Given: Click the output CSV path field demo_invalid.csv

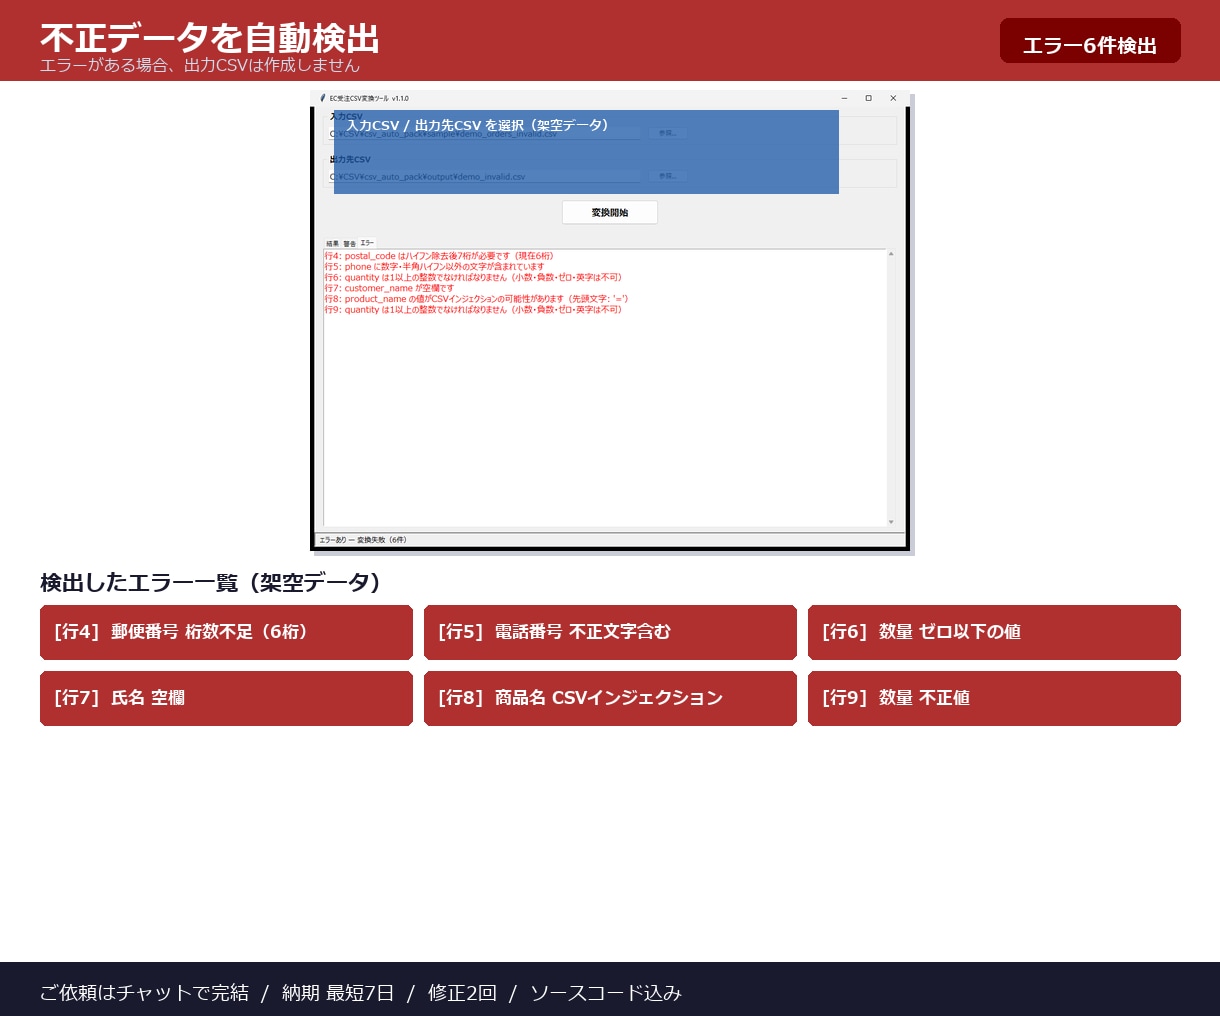Looking at the screenshot, I should (486, 176).
